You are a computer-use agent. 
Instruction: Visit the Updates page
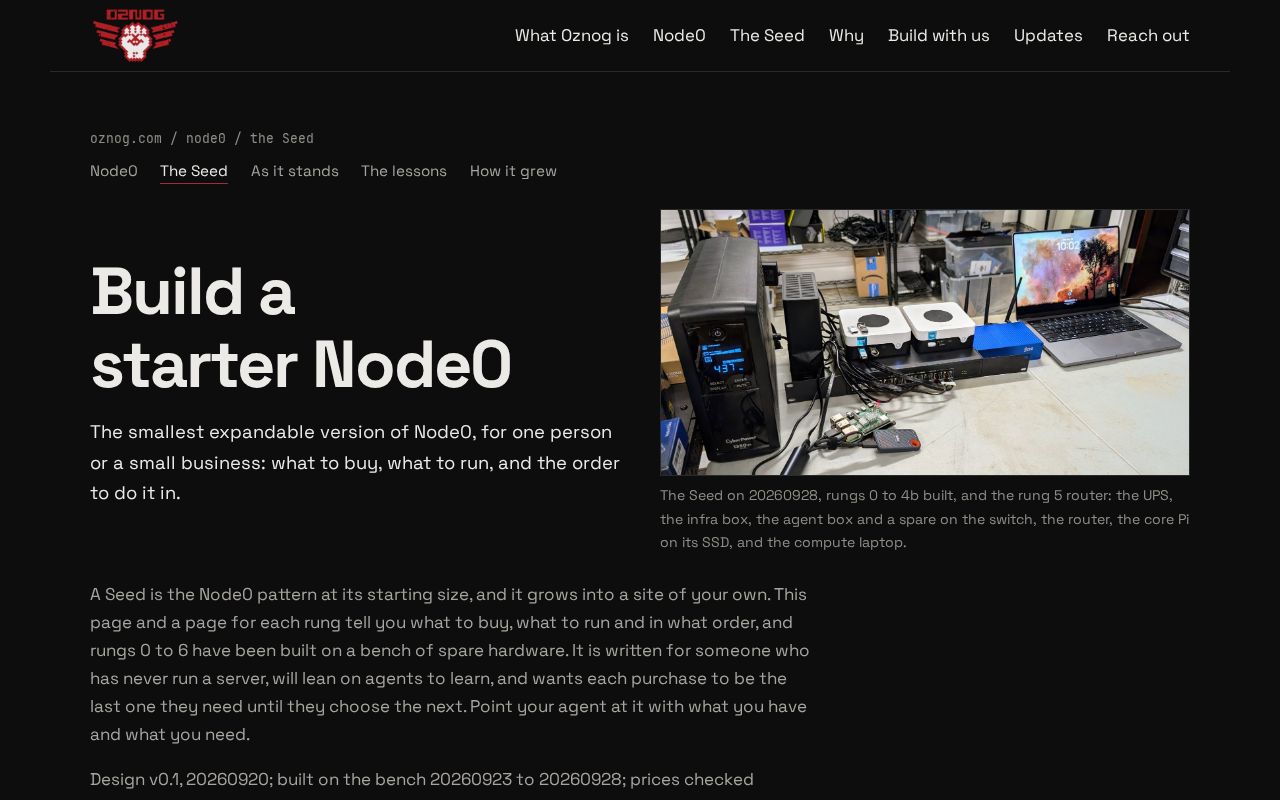coord(1048,35)
